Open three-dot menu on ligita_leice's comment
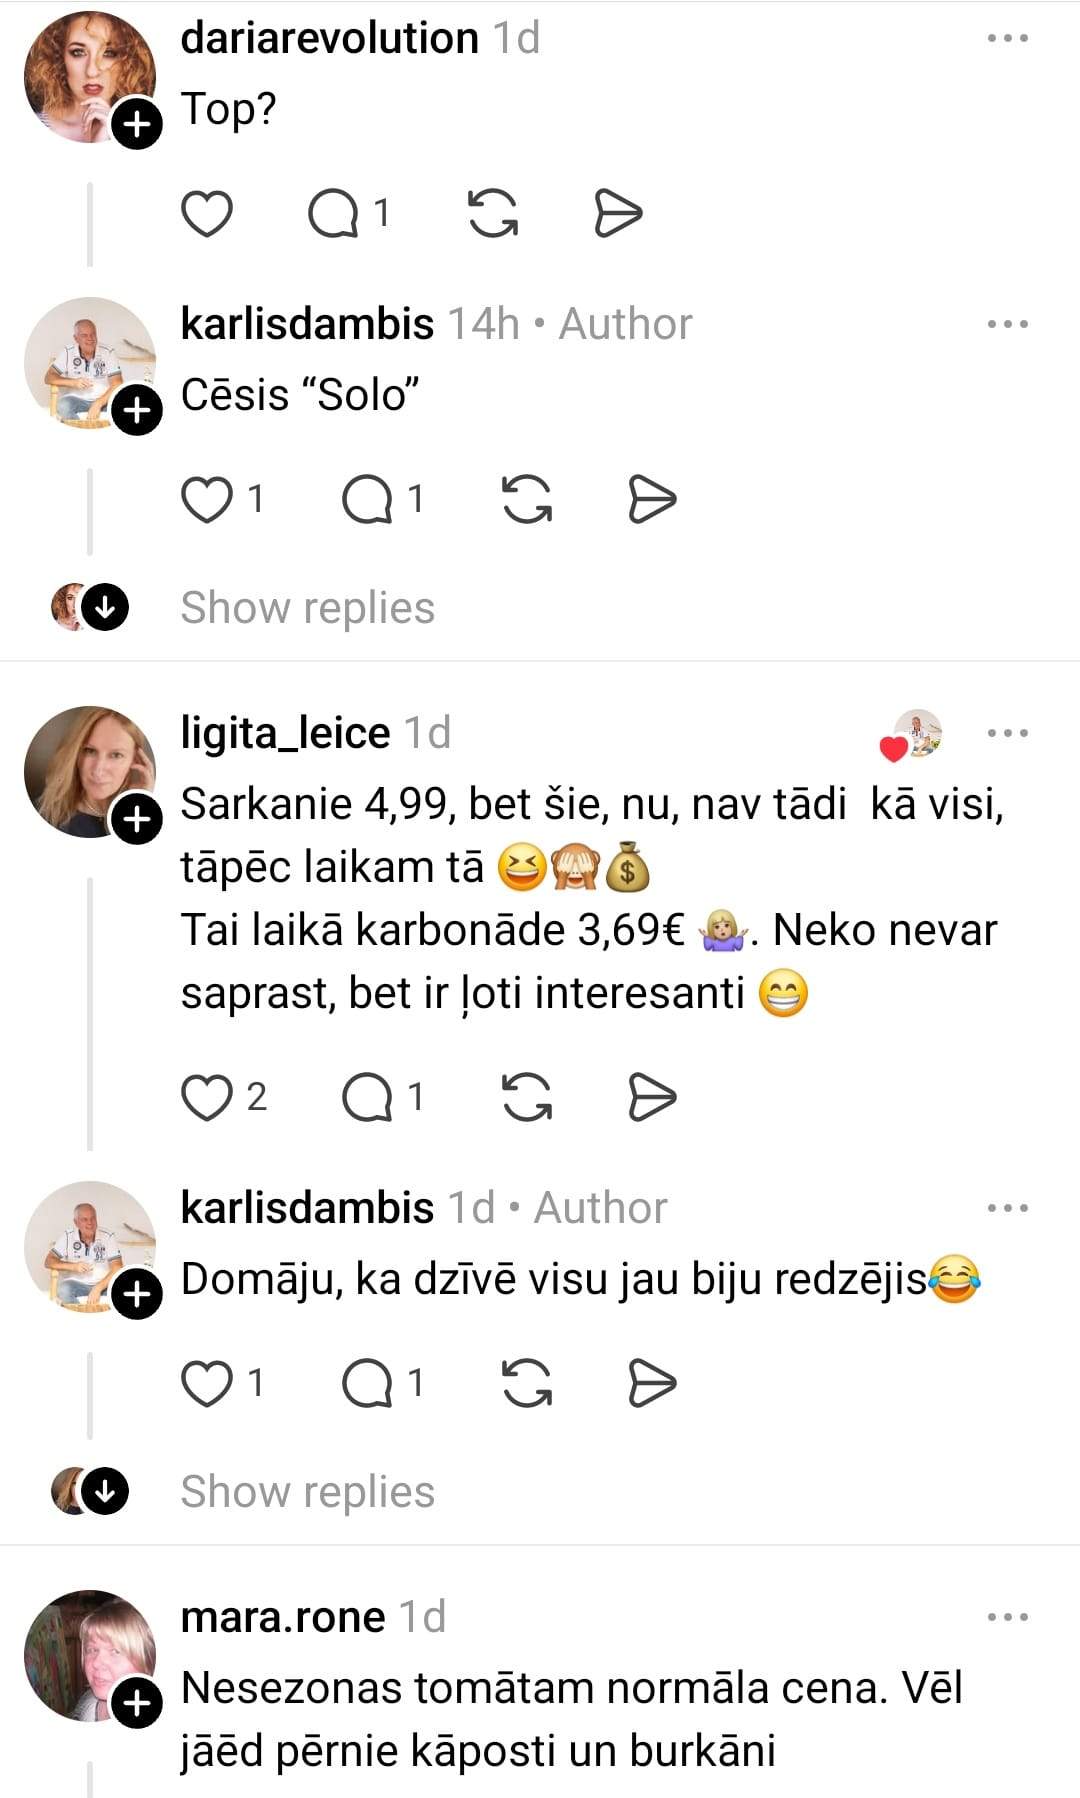Screen dimensions: 1080x1798 (x=1007, y=733)
